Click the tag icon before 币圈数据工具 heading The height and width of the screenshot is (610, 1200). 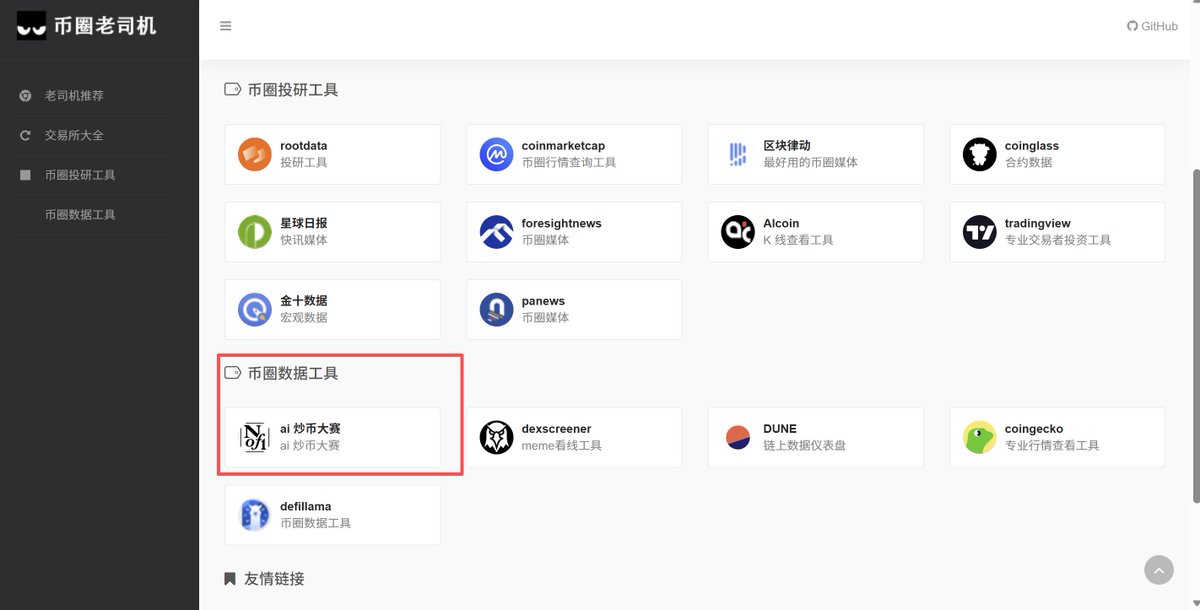click(232, 373)
